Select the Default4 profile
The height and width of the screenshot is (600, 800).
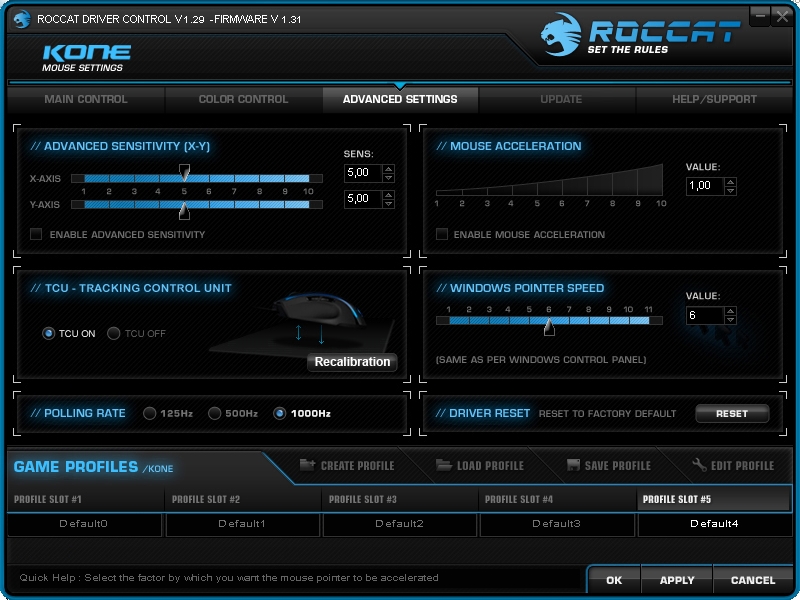(x=714, y=524)
